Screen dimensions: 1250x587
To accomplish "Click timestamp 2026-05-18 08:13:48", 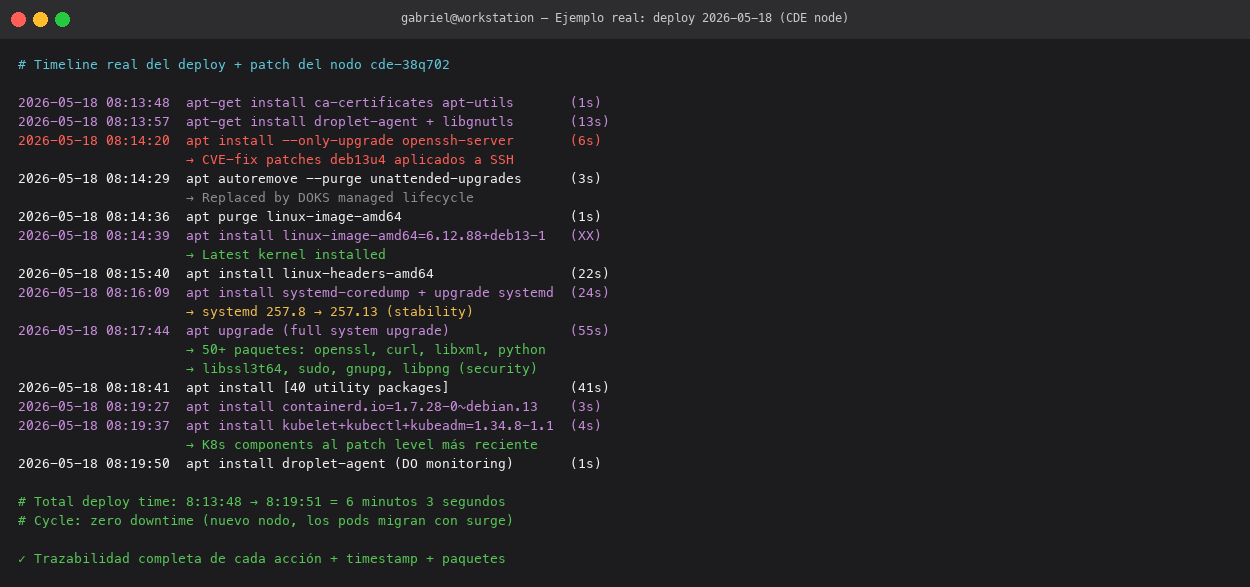I will (x=94, y=103).
